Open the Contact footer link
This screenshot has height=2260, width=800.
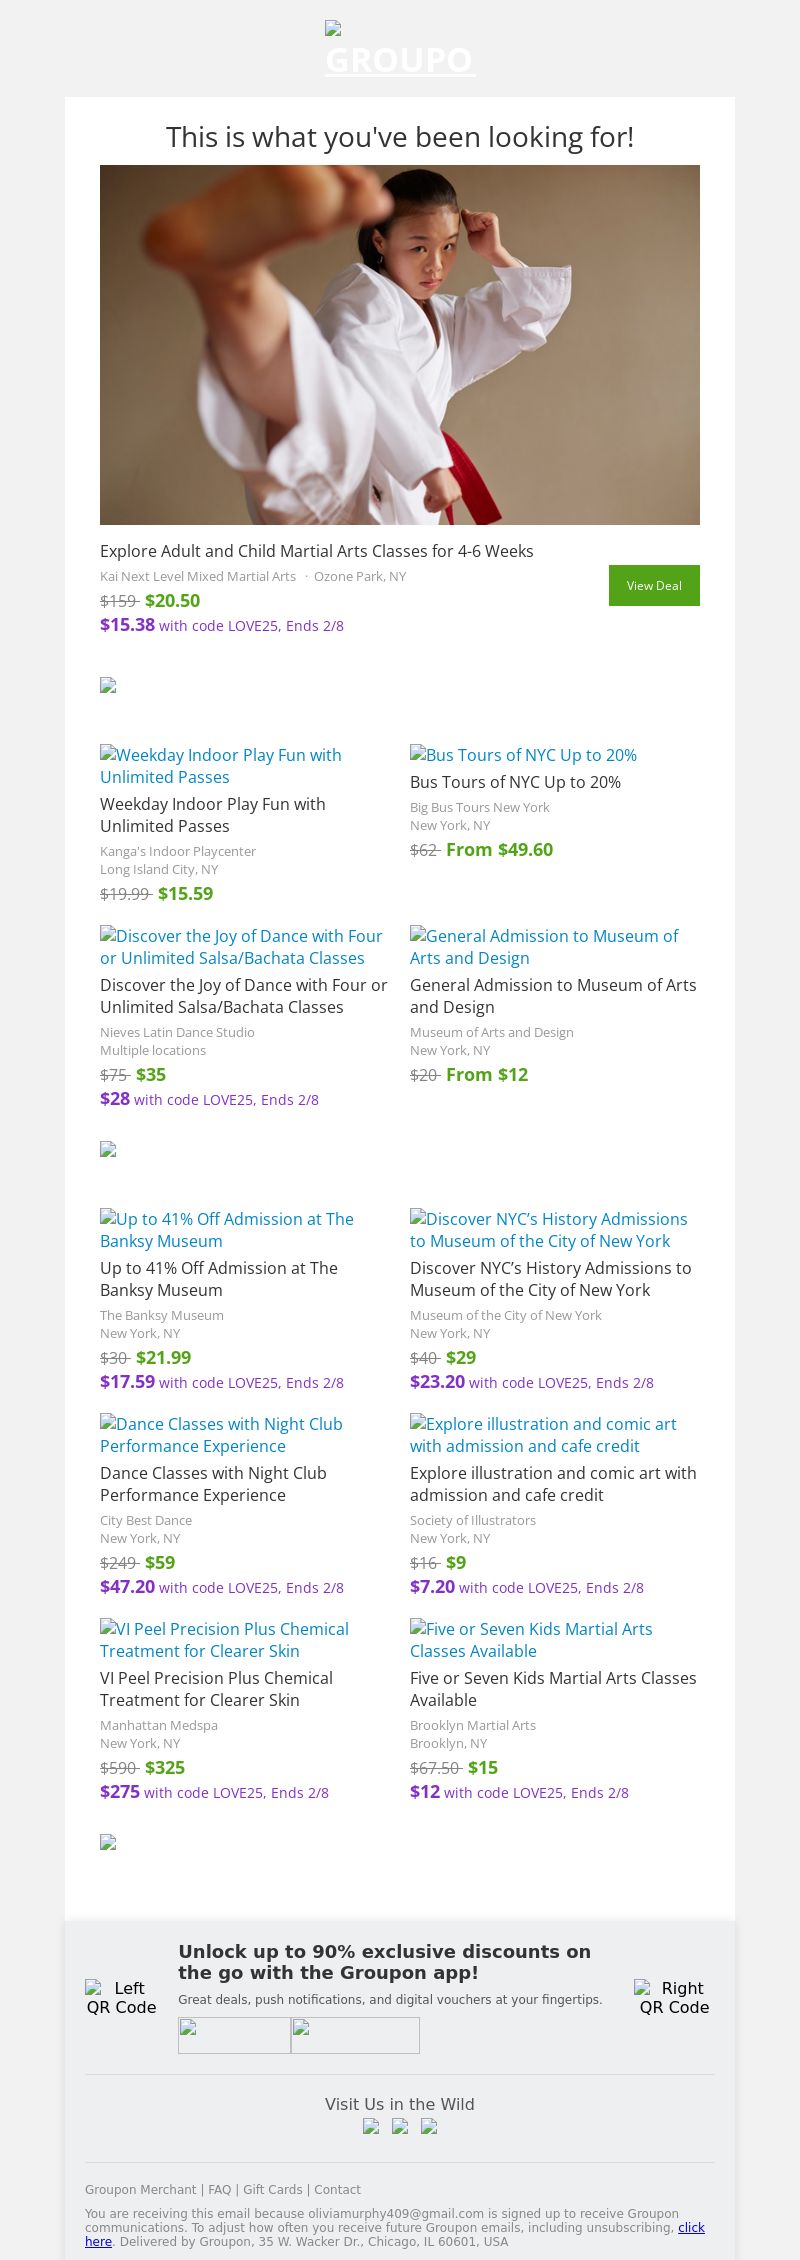pos(337,2190)
